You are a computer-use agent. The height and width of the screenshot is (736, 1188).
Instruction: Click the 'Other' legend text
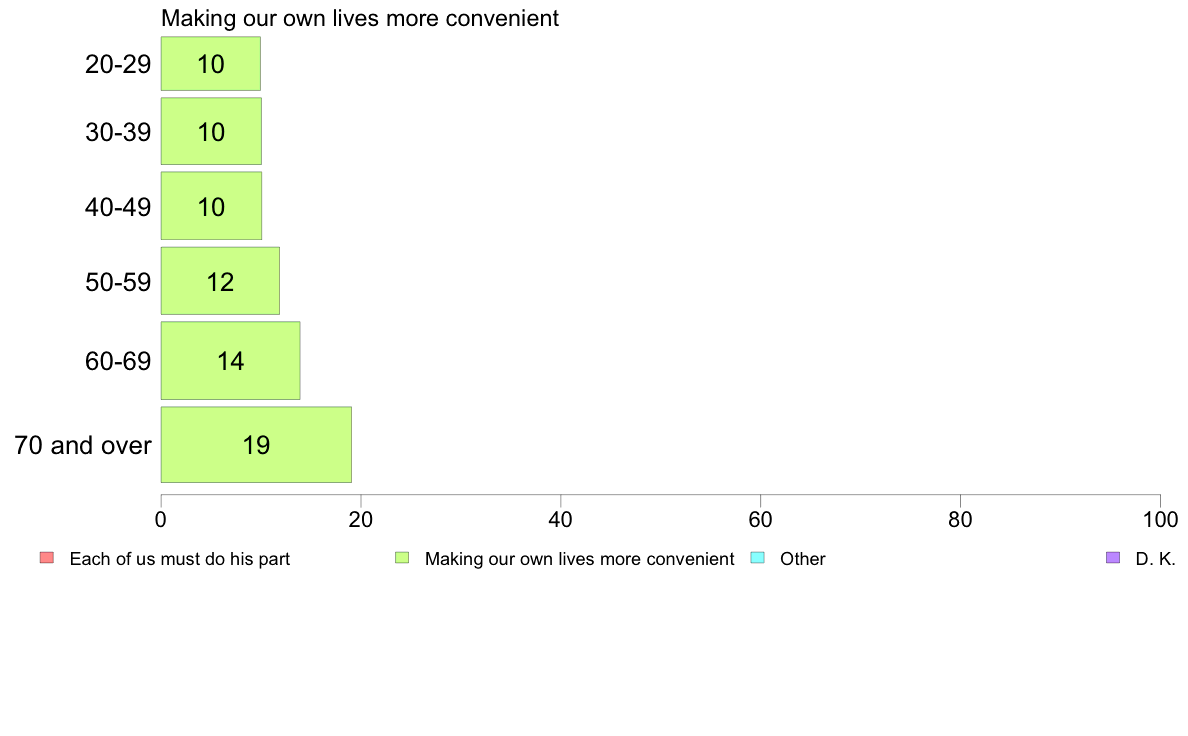(x=802, y=559)
